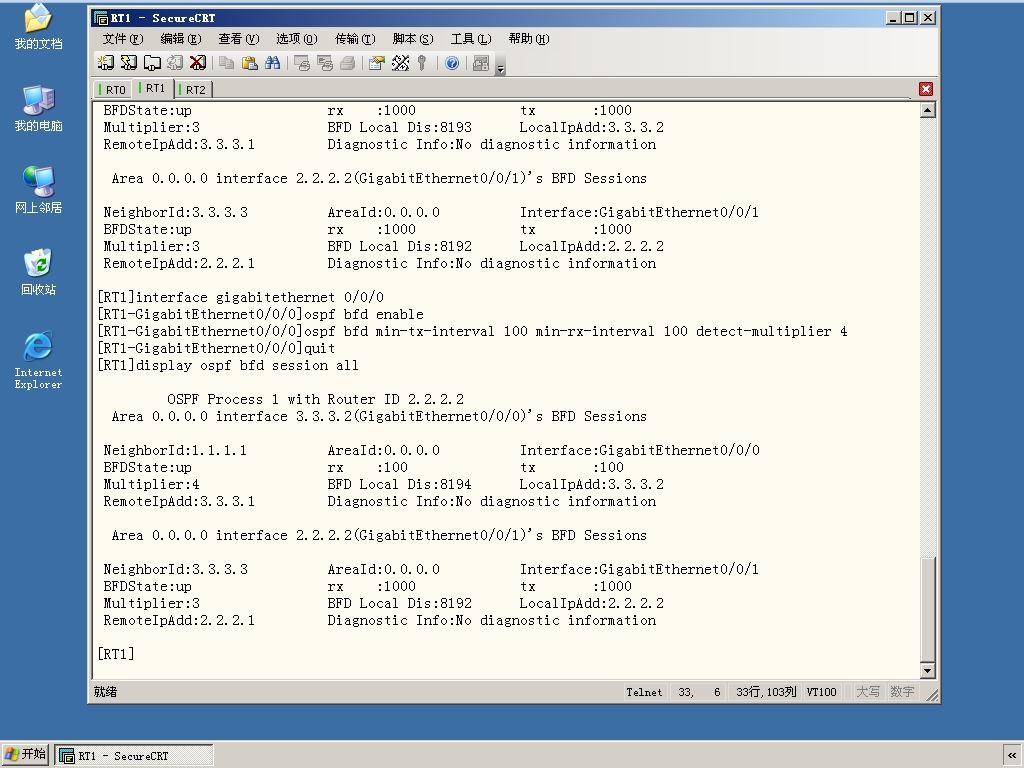Click the Disconnect red X icon

(x=198, y=63)
